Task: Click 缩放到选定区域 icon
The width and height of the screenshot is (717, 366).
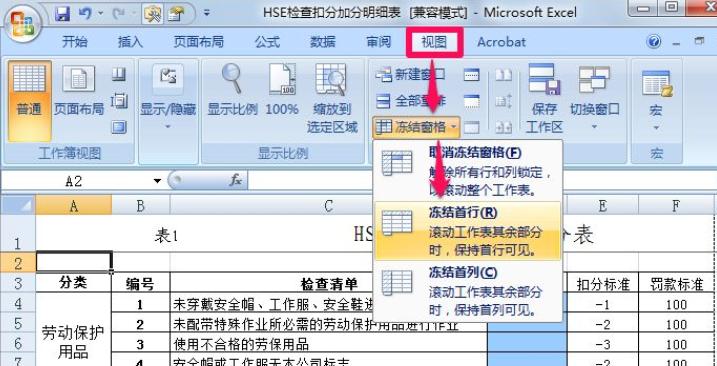Action: point(332,79)
